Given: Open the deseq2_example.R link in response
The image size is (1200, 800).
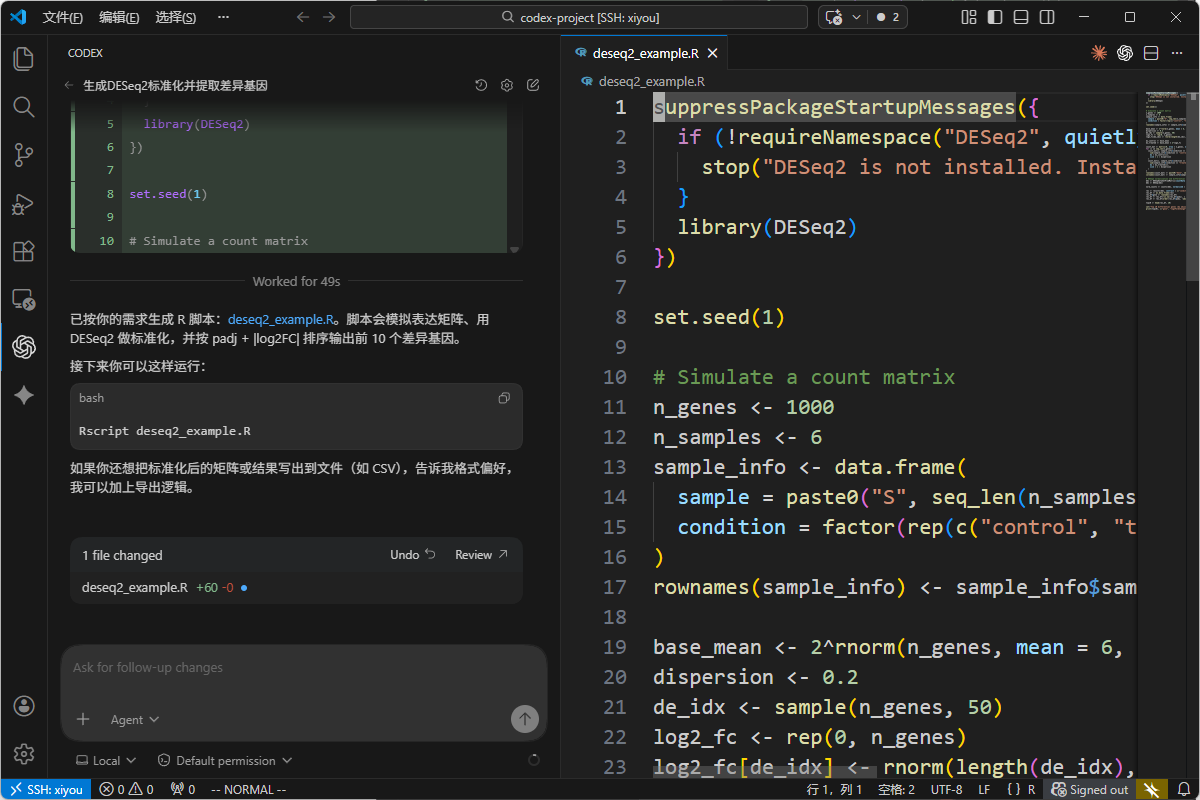Looking at the screenshot, I should 281,319.
